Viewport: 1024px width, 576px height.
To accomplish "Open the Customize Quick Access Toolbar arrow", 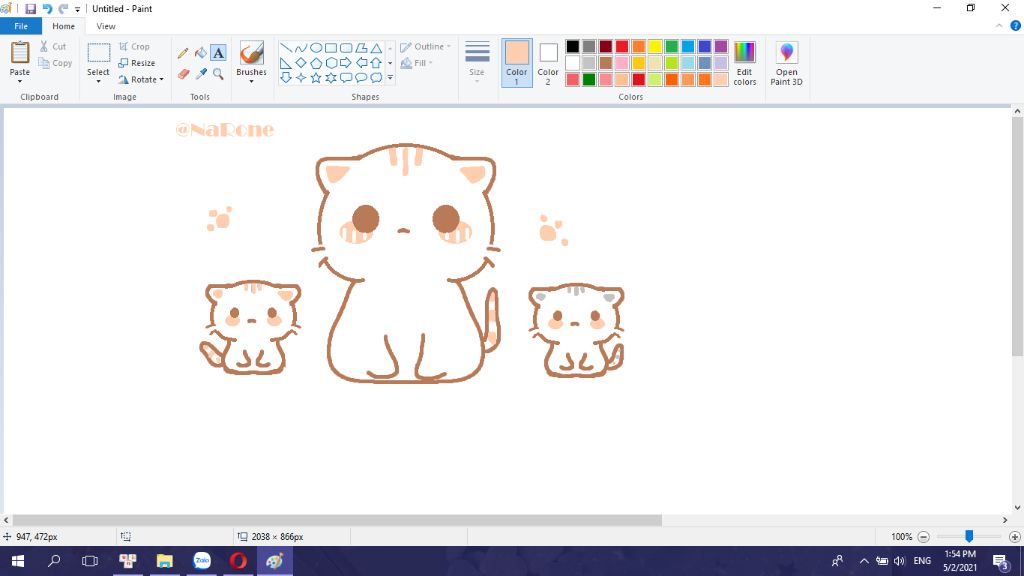I will tap(78, 9).
